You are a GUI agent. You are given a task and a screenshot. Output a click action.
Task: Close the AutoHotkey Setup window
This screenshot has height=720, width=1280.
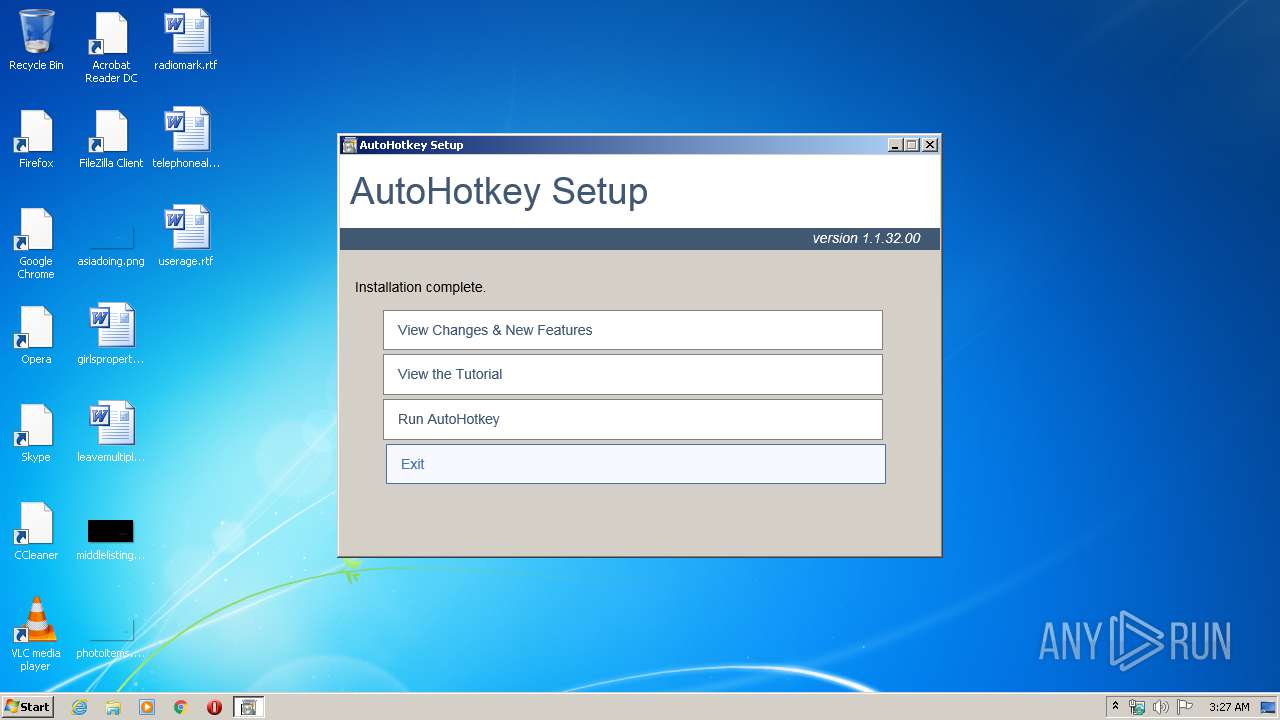930,145
